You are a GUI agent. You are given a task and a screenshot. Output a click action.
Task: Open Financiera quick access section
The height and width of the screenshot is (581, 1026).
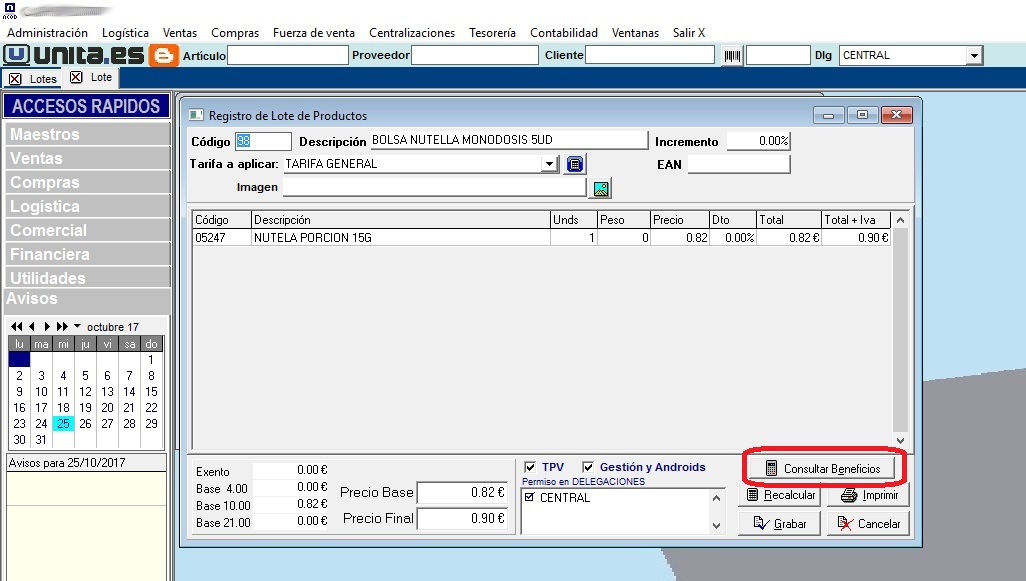click(x=88, y=255)
